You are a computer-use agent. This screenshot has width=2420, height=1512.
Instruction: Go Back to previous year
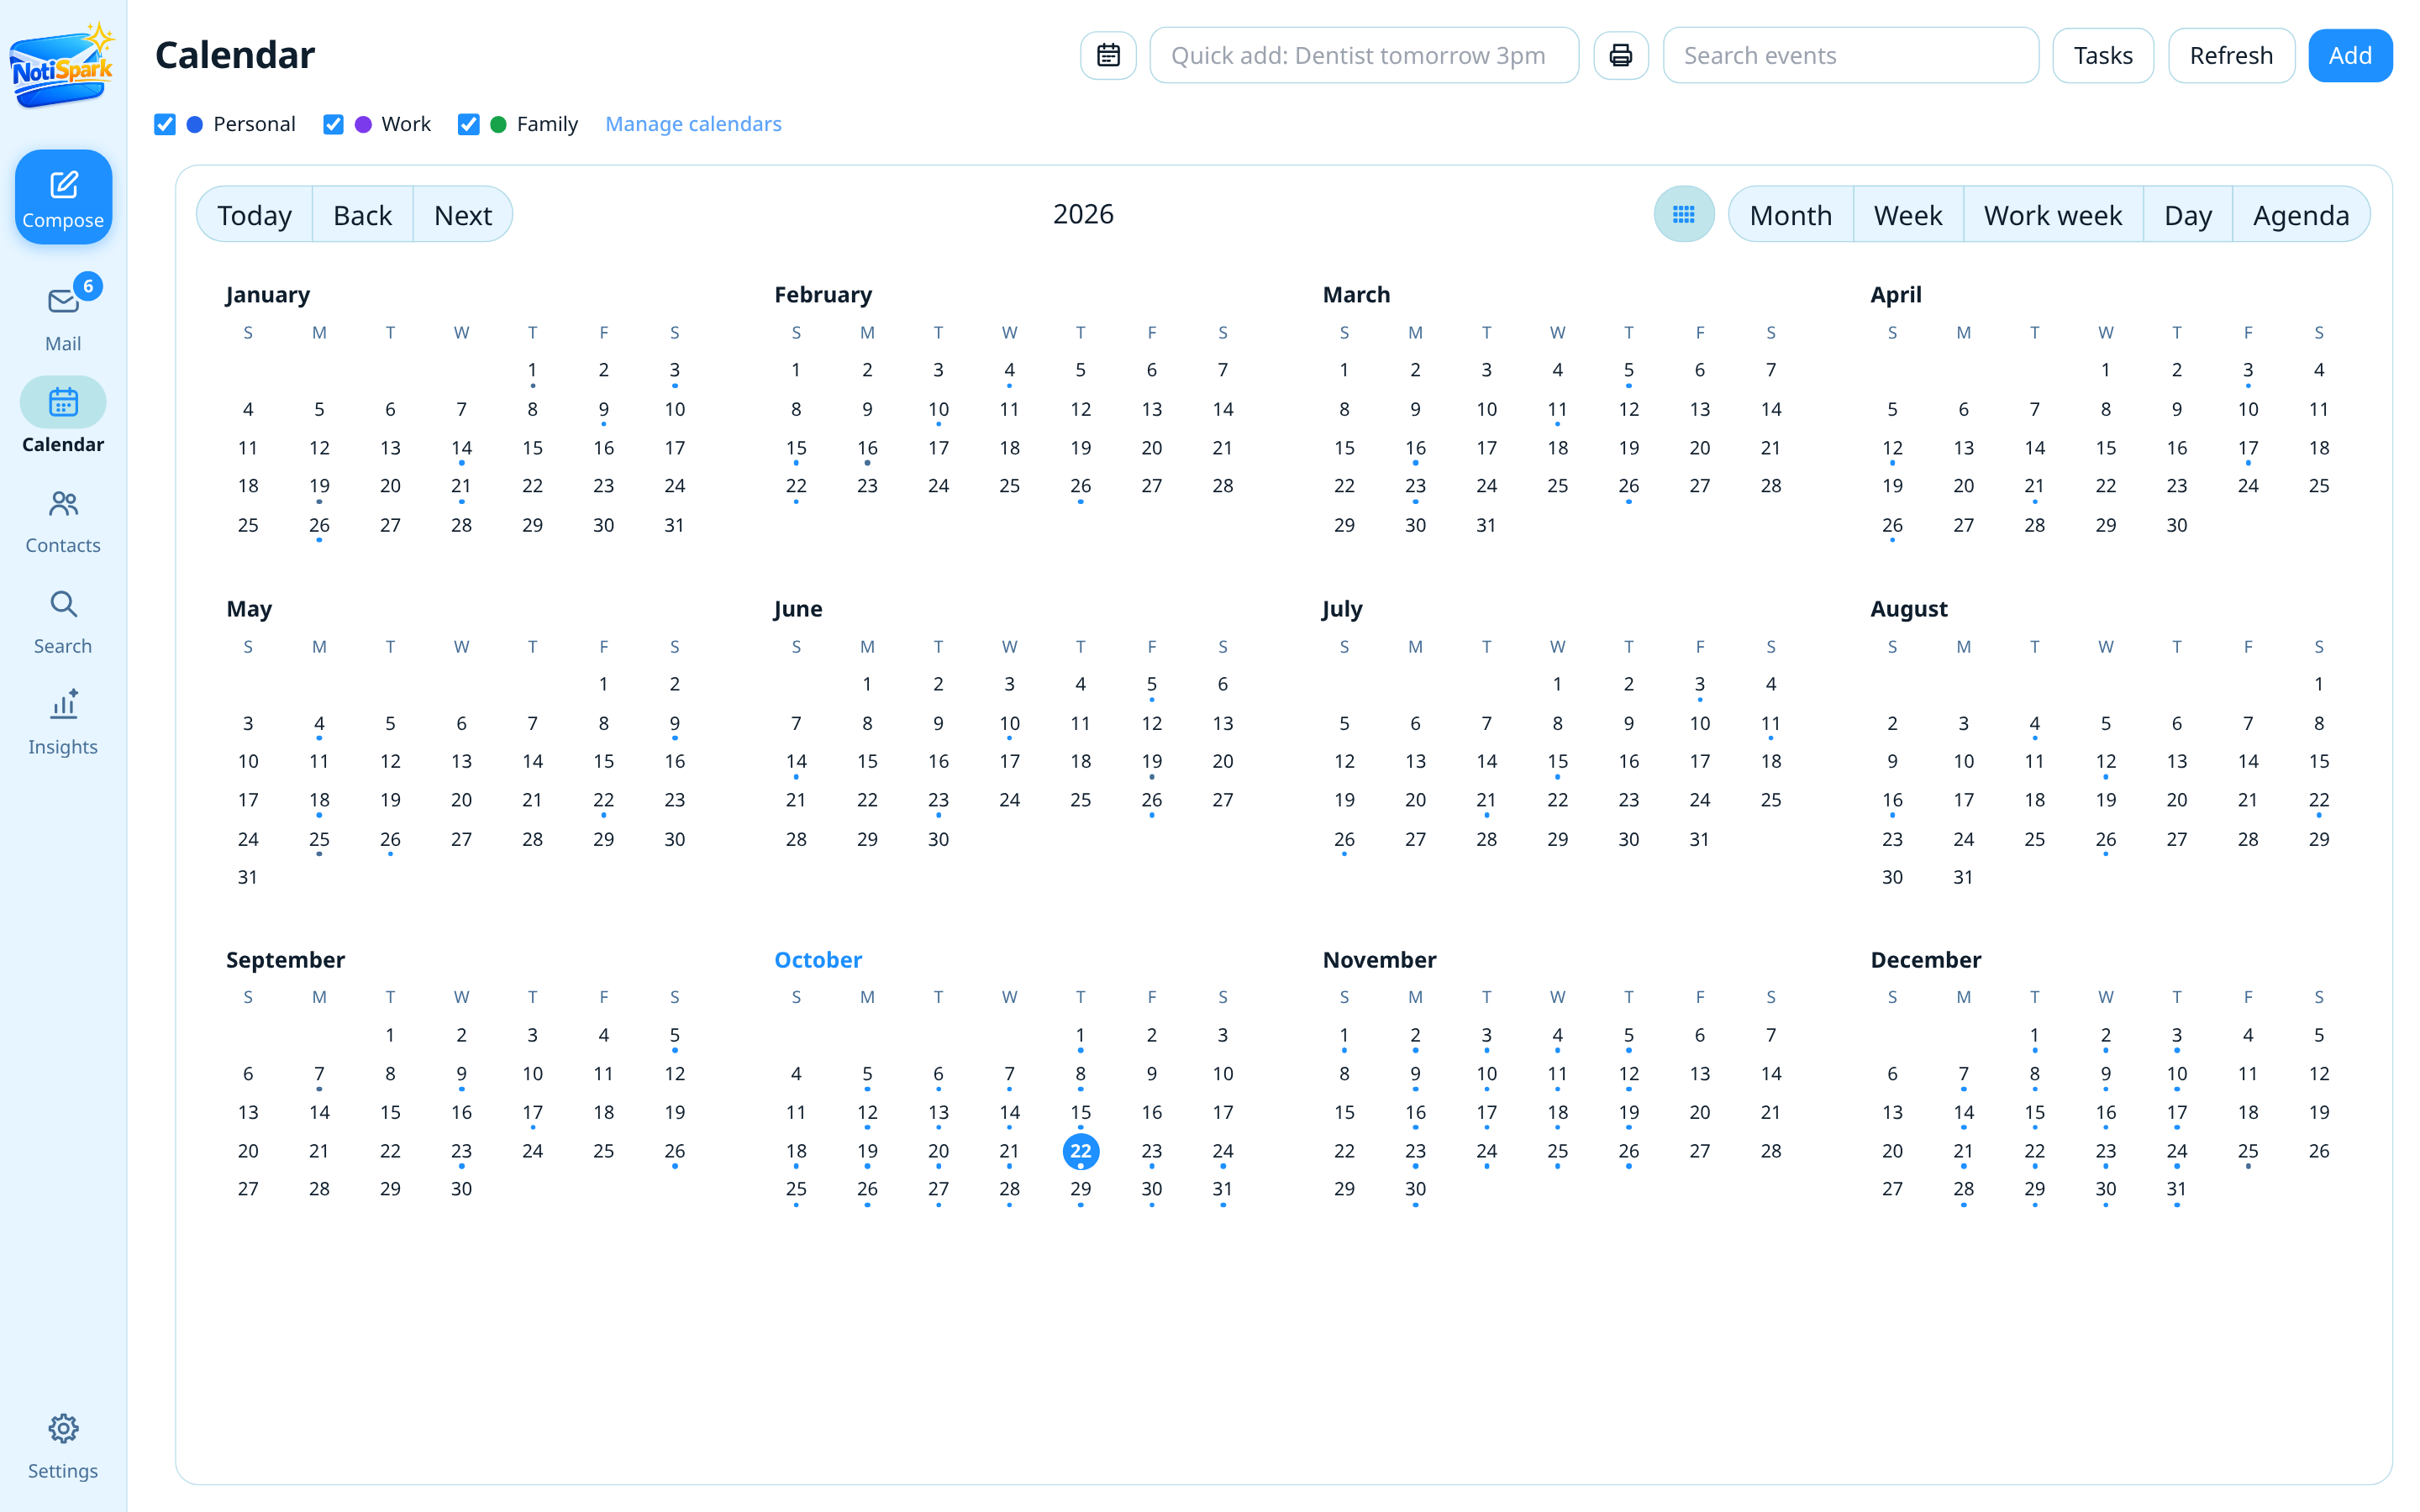pyautogui.click(x=362, y=214)
